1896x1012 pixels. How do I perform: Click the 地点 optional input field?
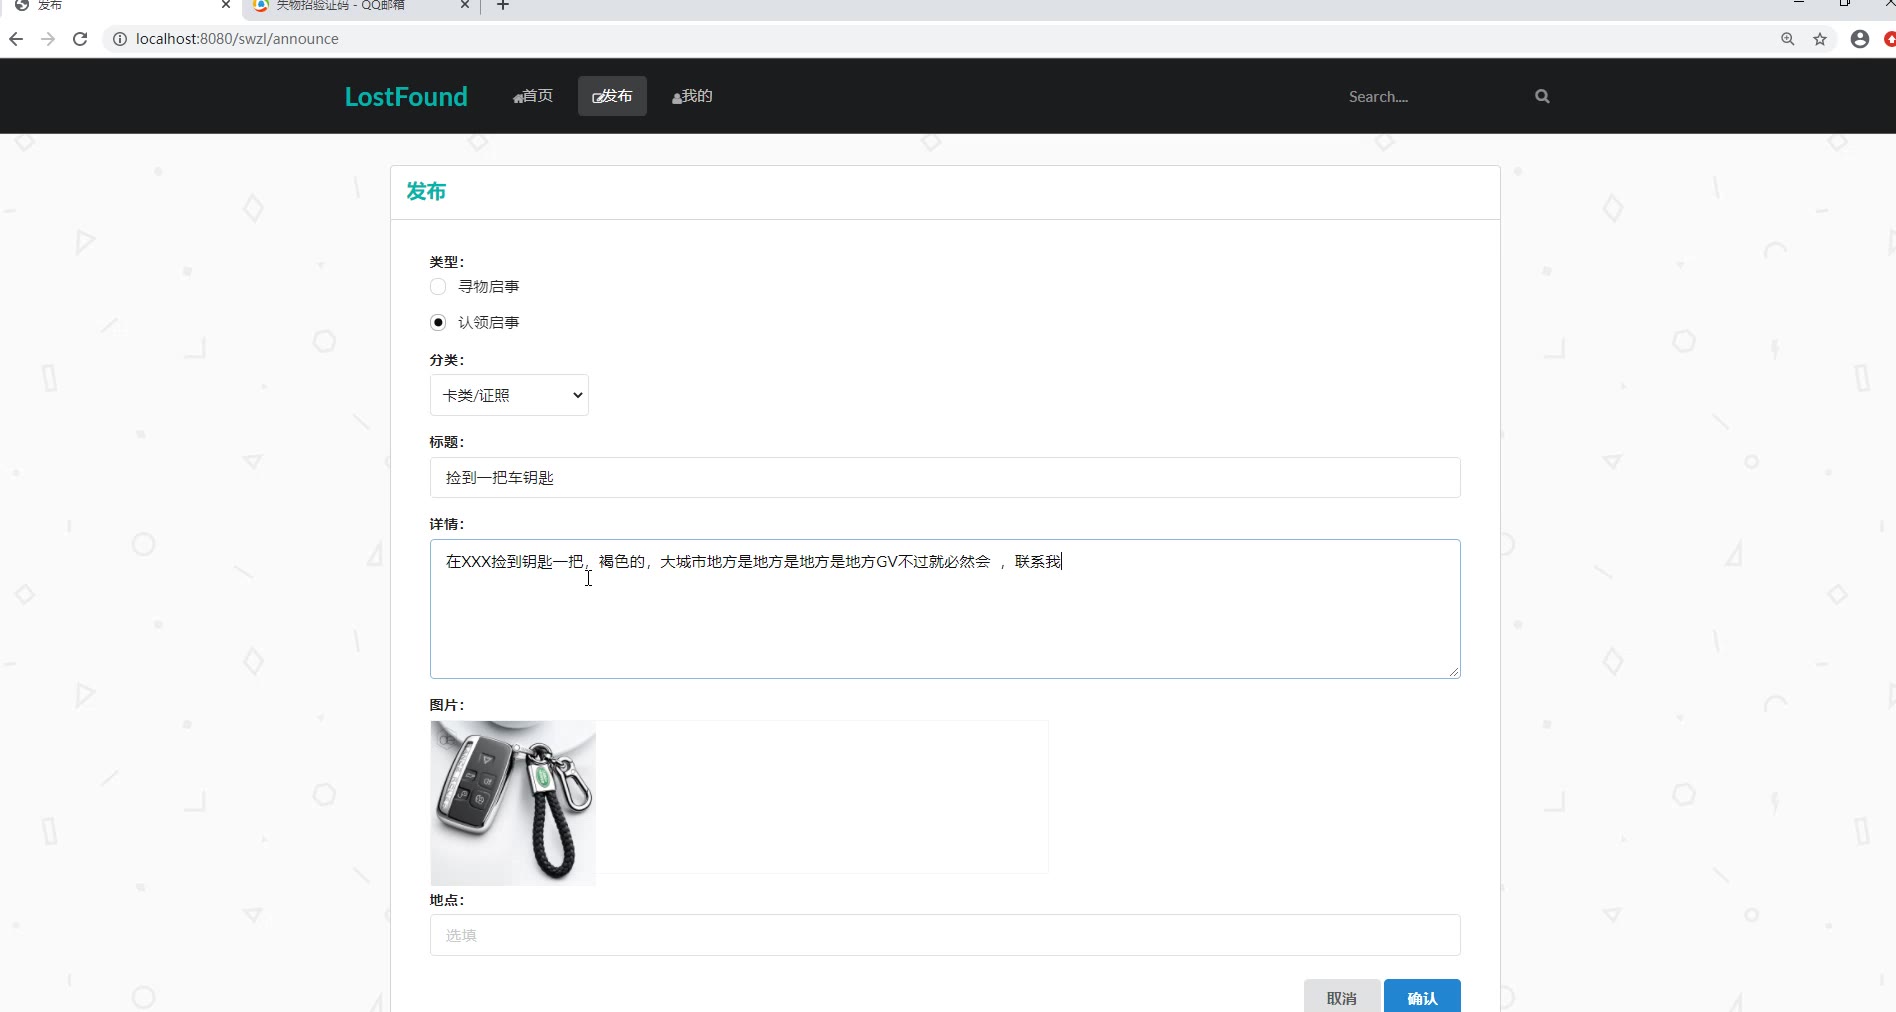(x=945, y=935)
